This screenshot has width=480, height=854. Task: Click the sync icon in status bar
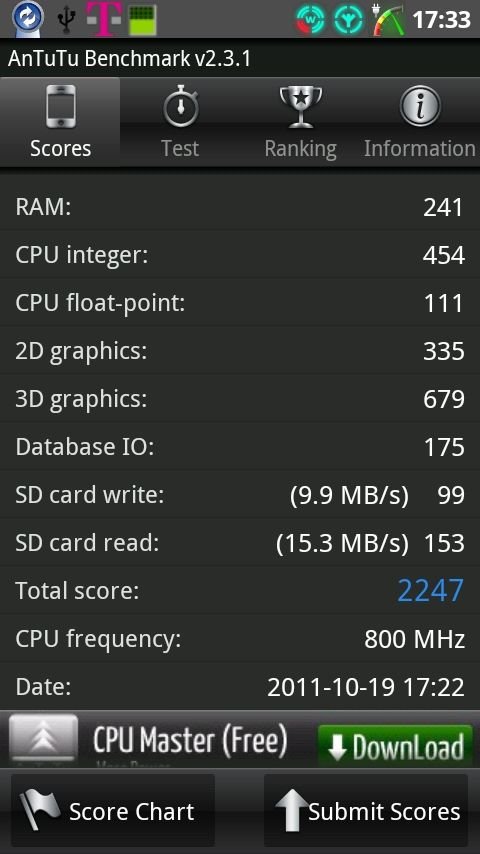[x=27, y=19]
